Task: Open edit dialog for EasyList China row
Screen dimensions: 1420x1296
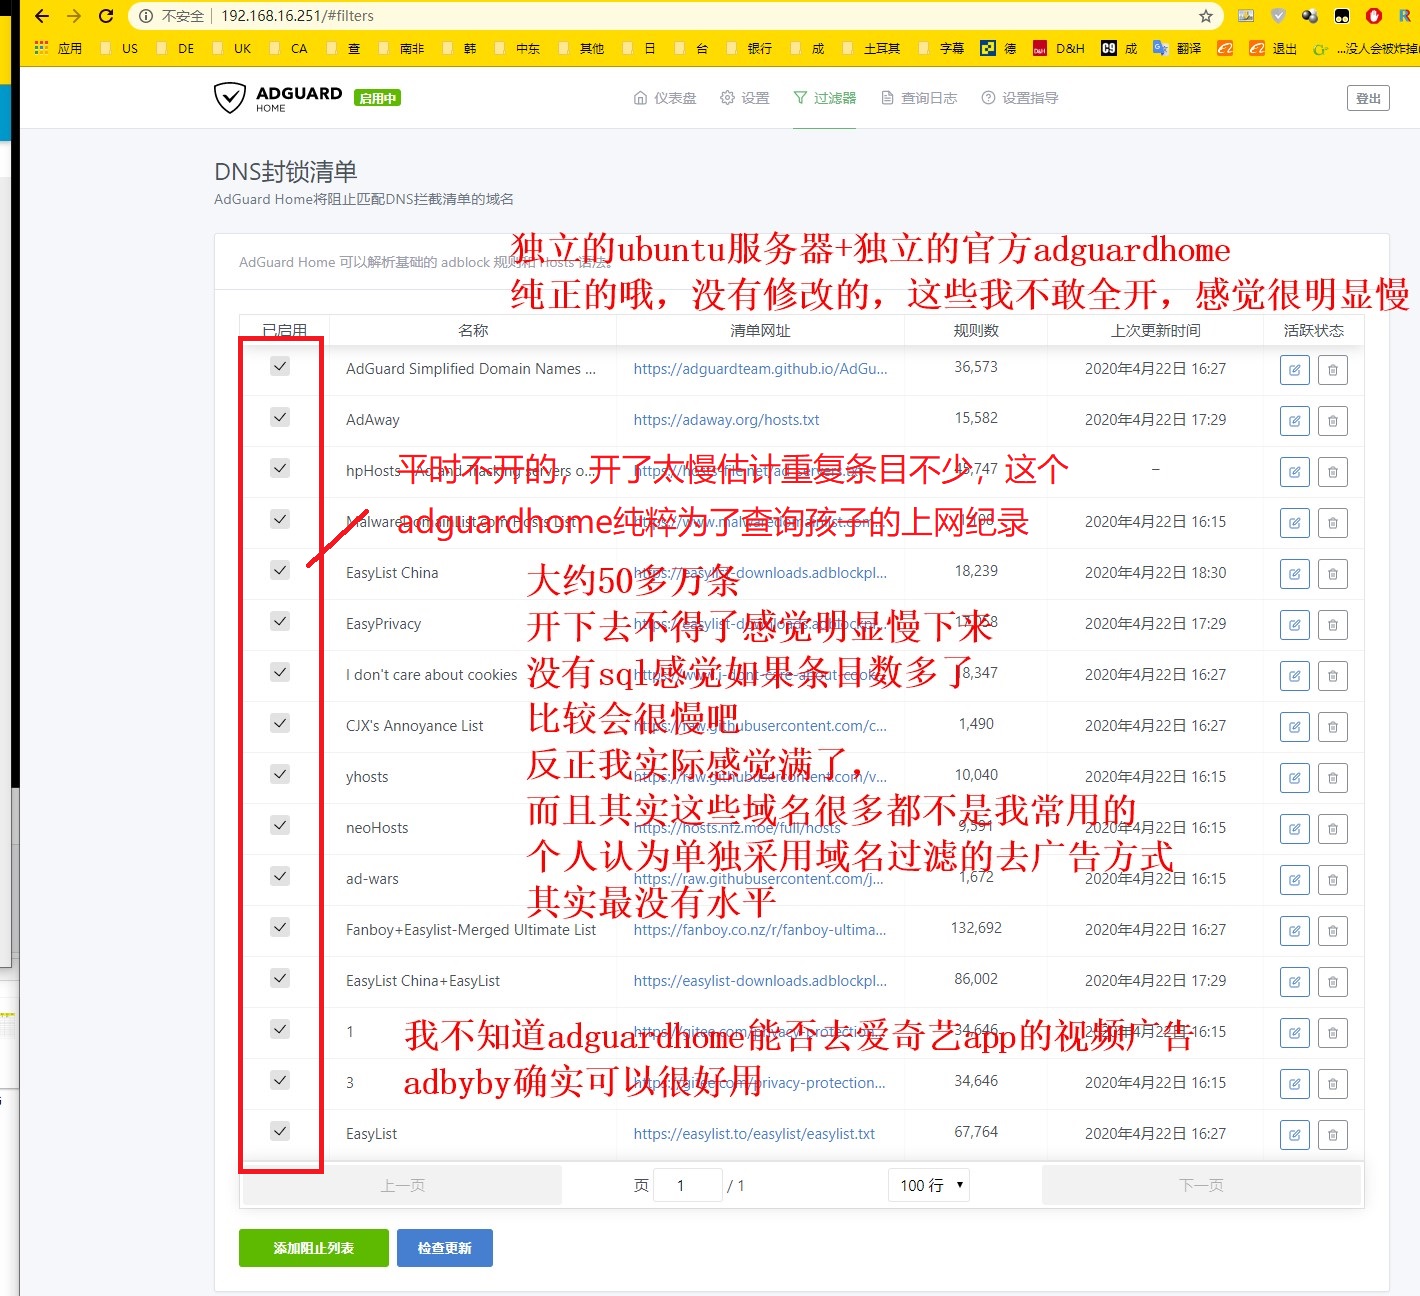Action: tap(1295, 574)
